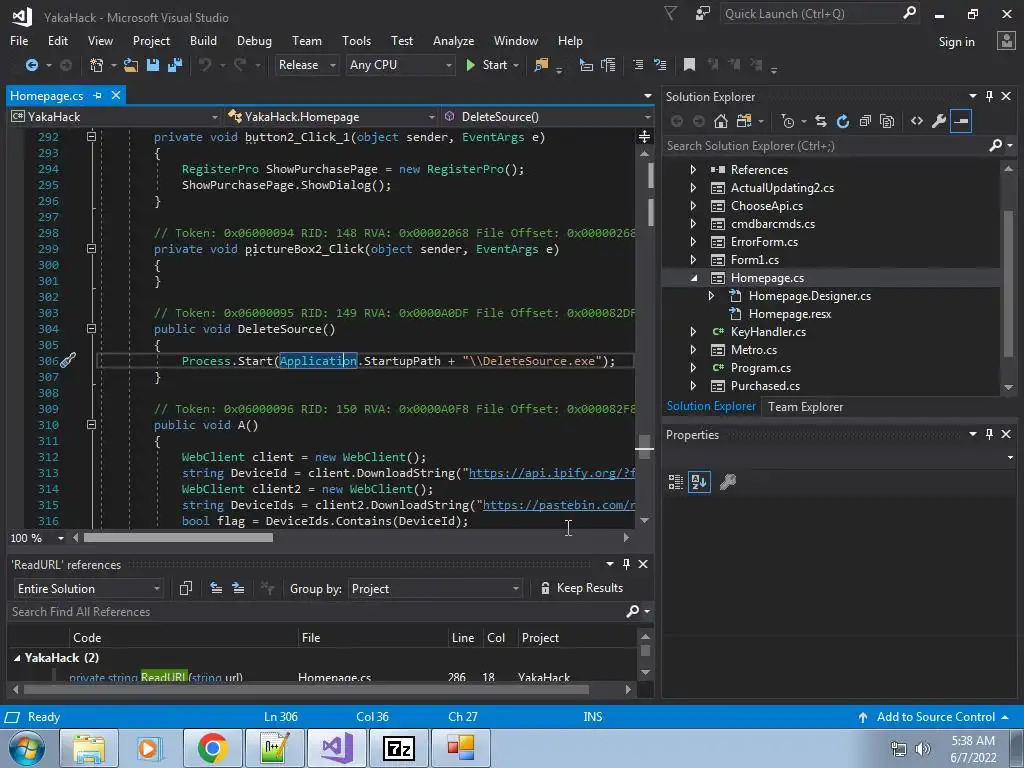Go to previous location in references panel

(x=216, y=588)
